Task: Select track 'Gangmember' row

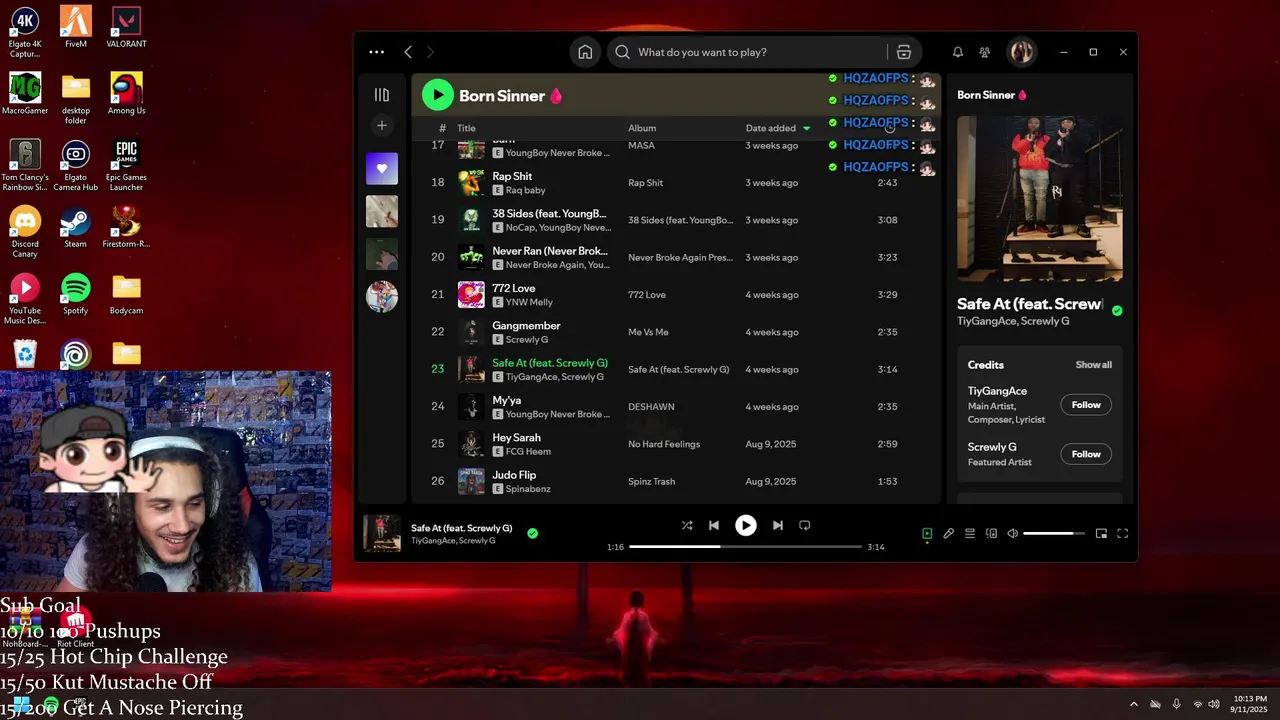Action: 675,332
